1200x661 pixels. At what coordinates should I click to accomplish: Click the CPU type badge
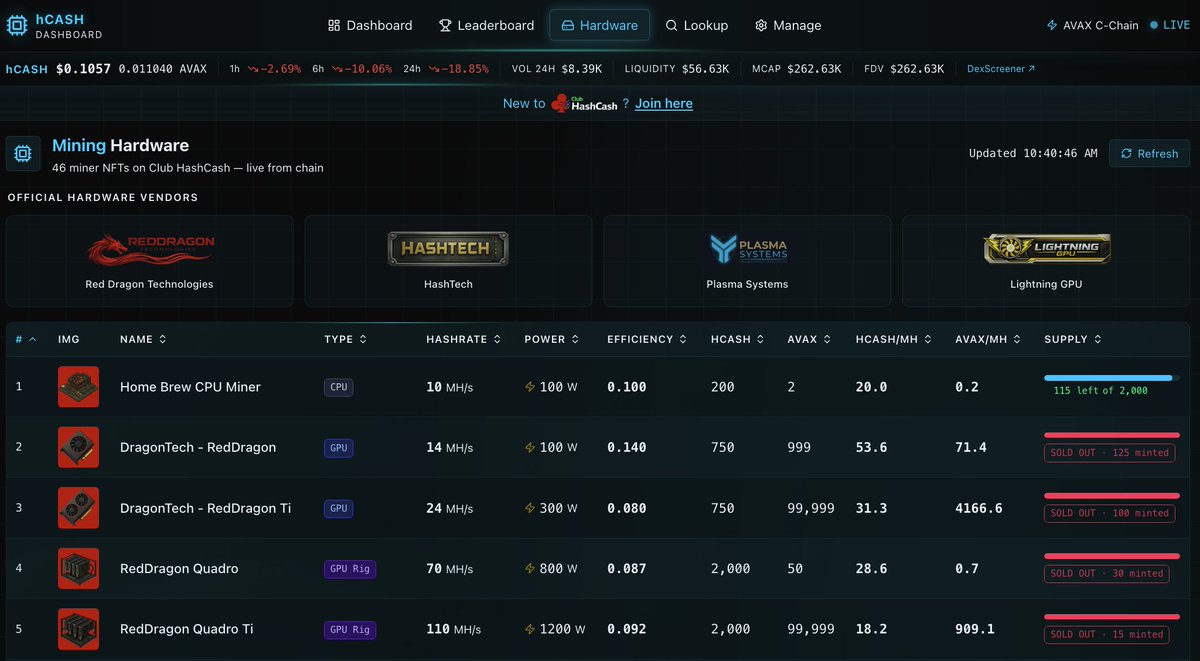pyautogui.click(x=339, y=387)
